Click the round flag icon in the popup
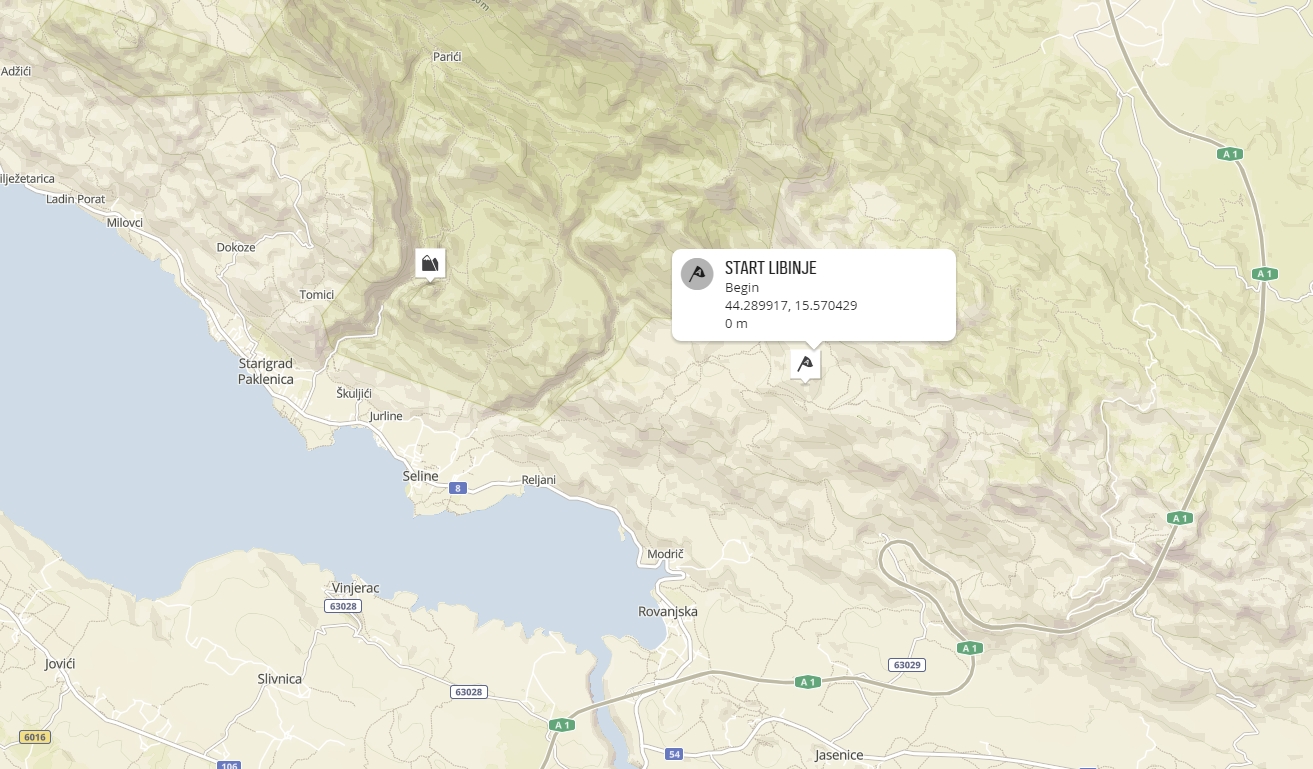 (697, 274)
